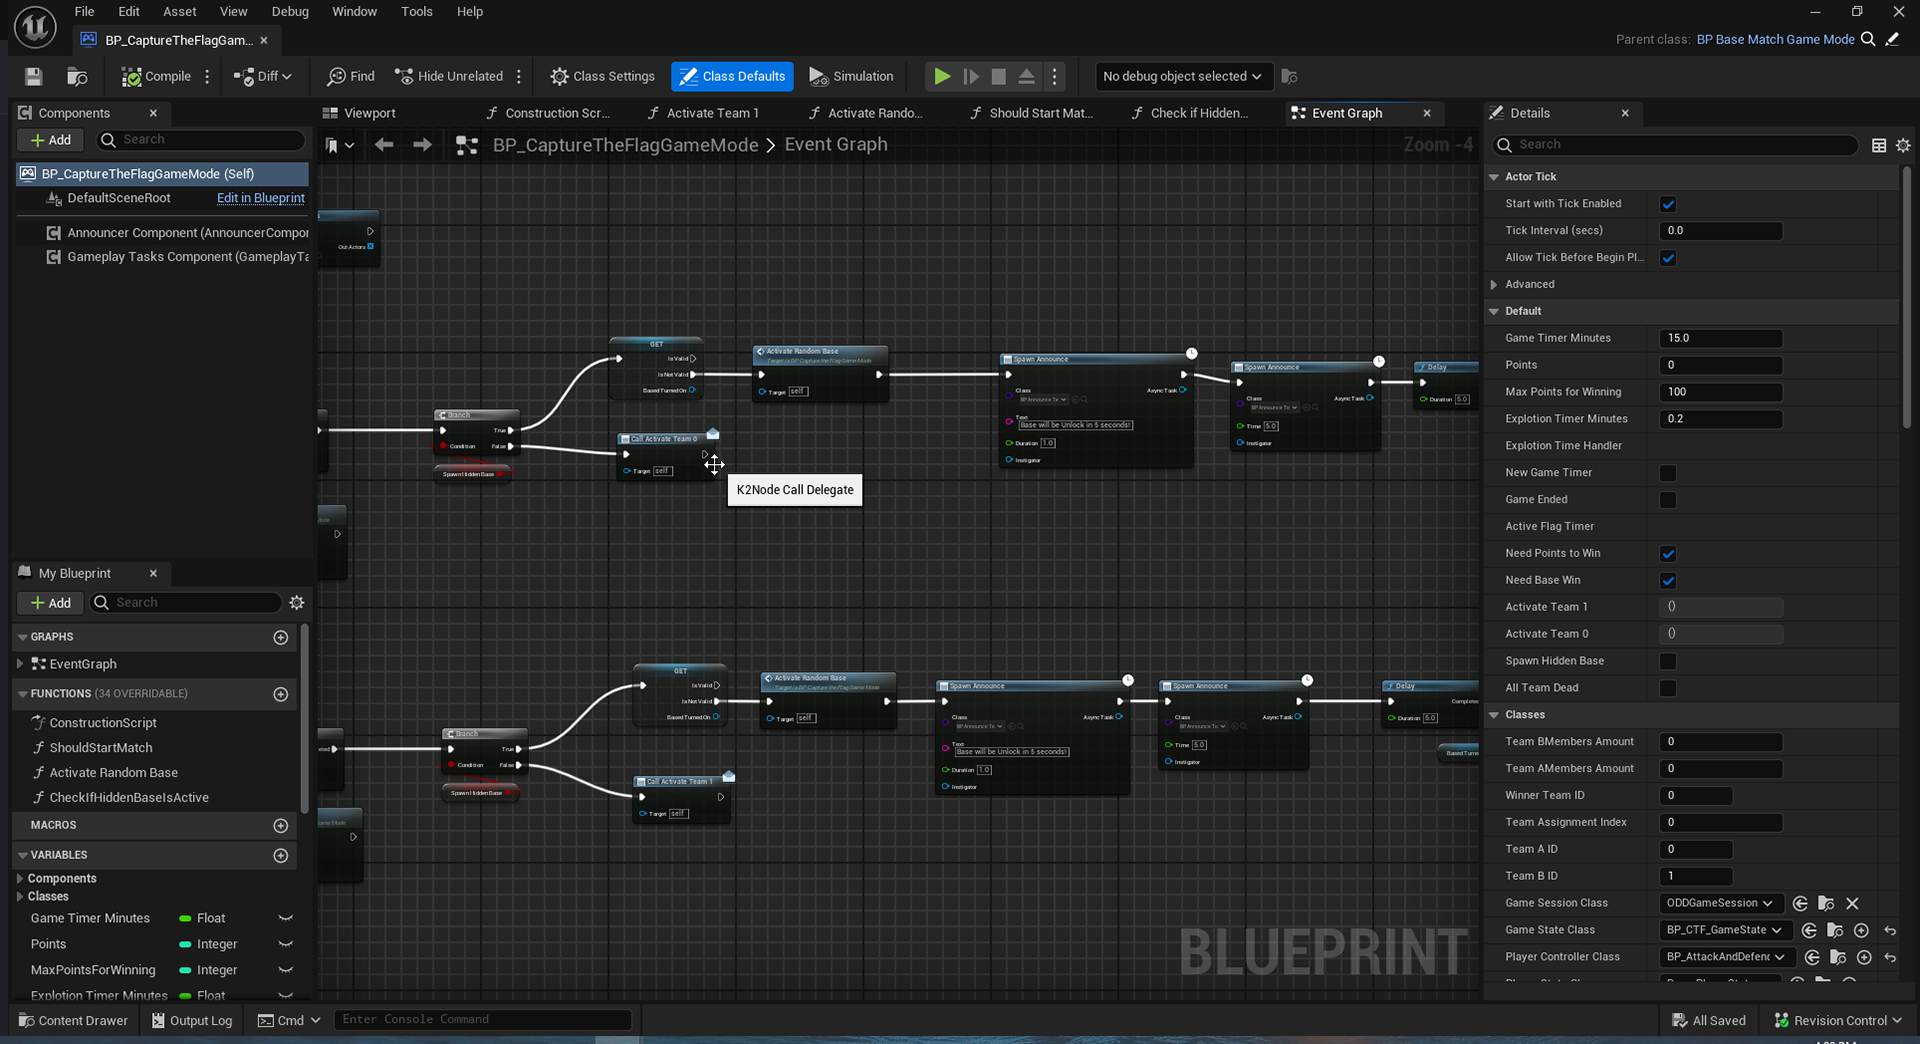Navigate forward in graph history
The width and height of the screenshot is (1920, 1044).
pyautogui.click(x=422, y=145)
